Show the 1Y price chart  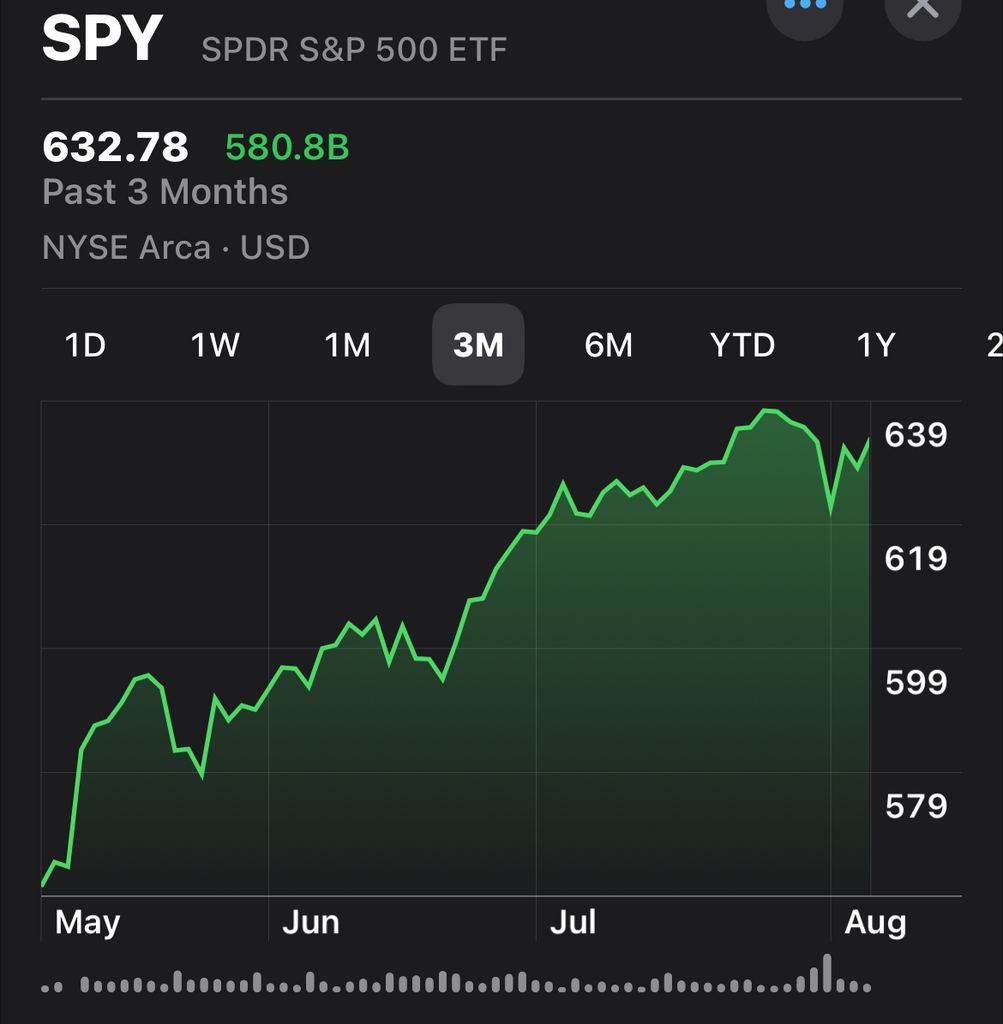[875, 345]
